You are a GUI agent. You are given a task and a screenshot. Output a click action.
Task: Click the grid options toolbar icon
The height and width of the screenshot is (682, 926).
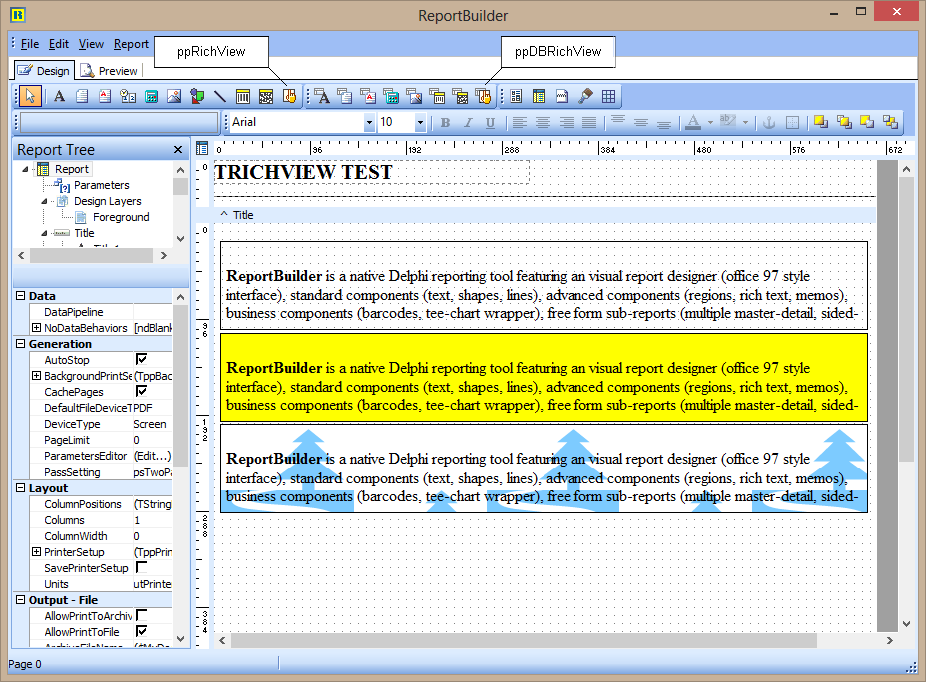608,96
